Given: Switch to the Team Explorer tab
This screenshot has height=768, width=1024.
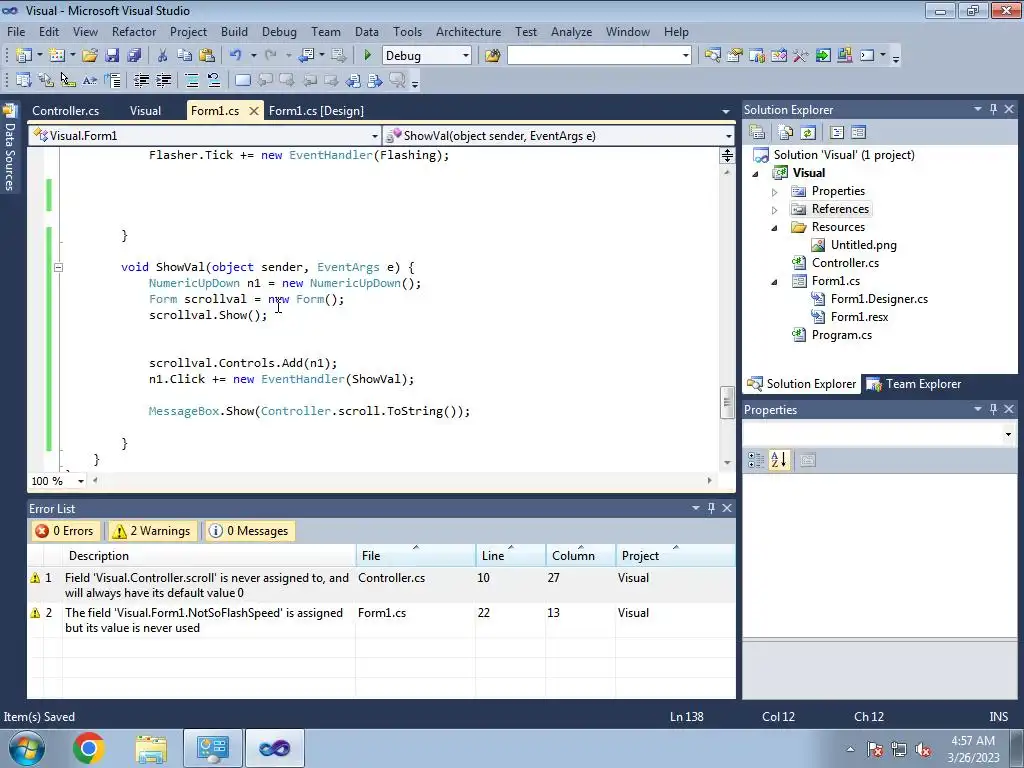Looking at the screenshot, I should tap(914, 384).
